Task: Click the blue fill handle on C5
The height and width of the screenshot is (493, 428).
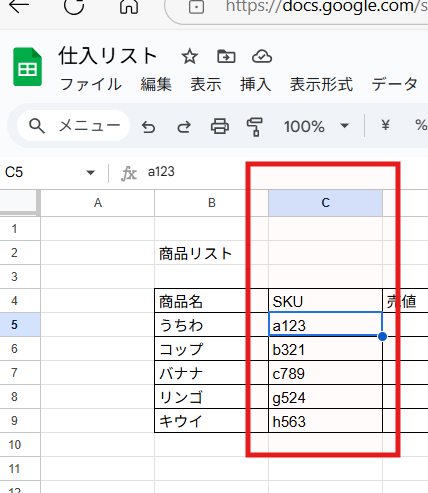Action: click(383, 336)
